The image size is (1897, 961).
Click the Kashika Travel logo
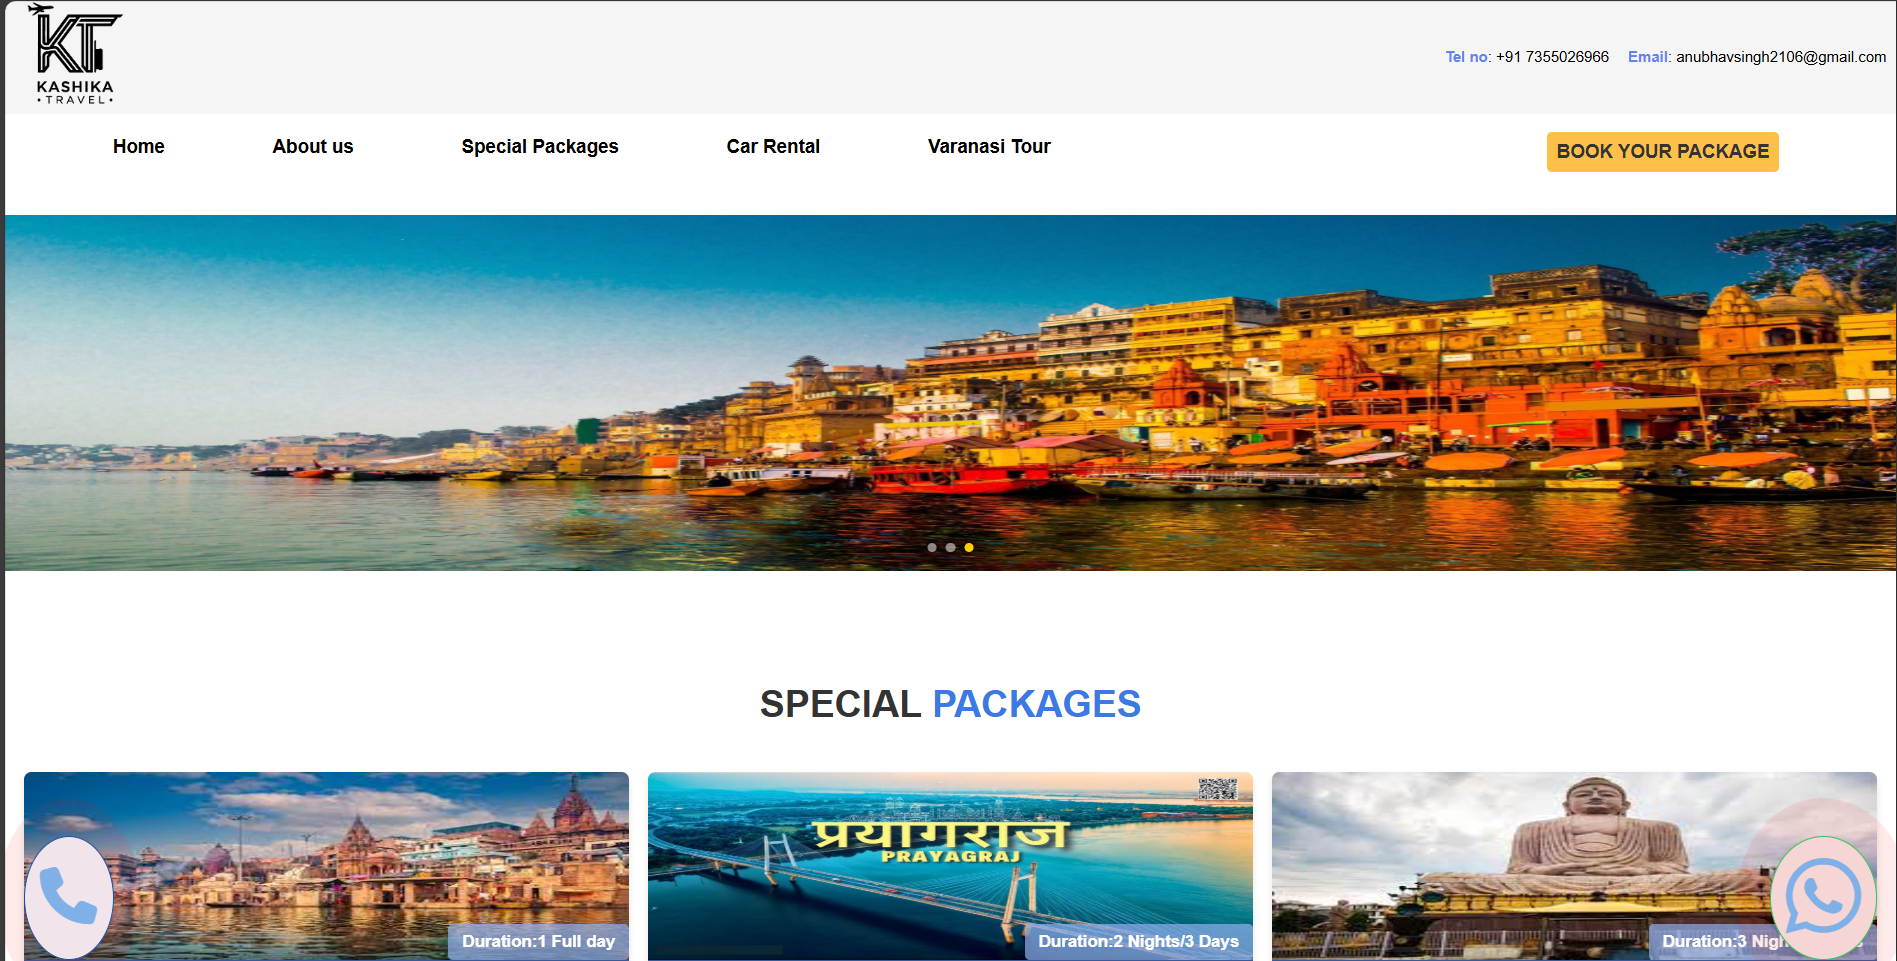[75, 54]
